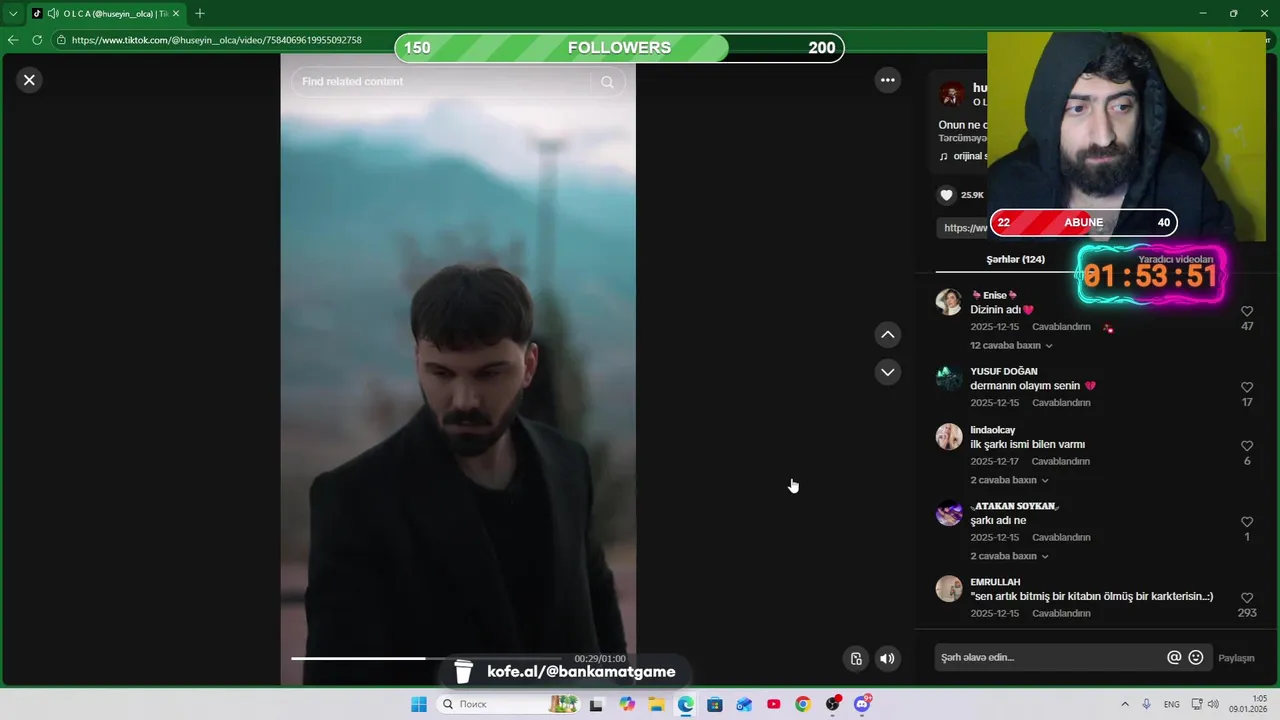Expand 12 replies under Enise's comment
Viewport: 1280px width, 720px height.
pyautogui.click(x=1011, y=345)
